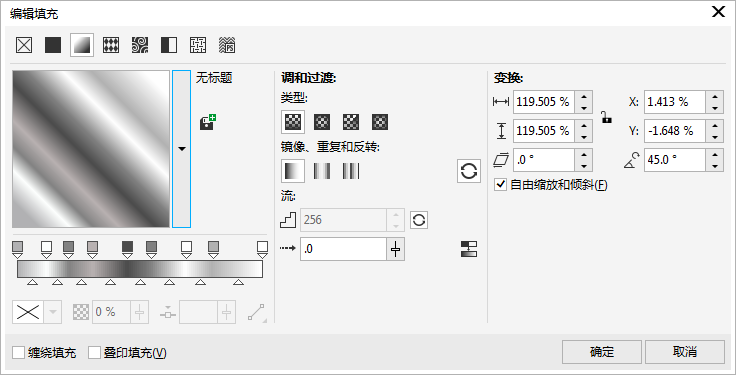Click the save-as-new fill icon beside 无标题

click(207, 122)
